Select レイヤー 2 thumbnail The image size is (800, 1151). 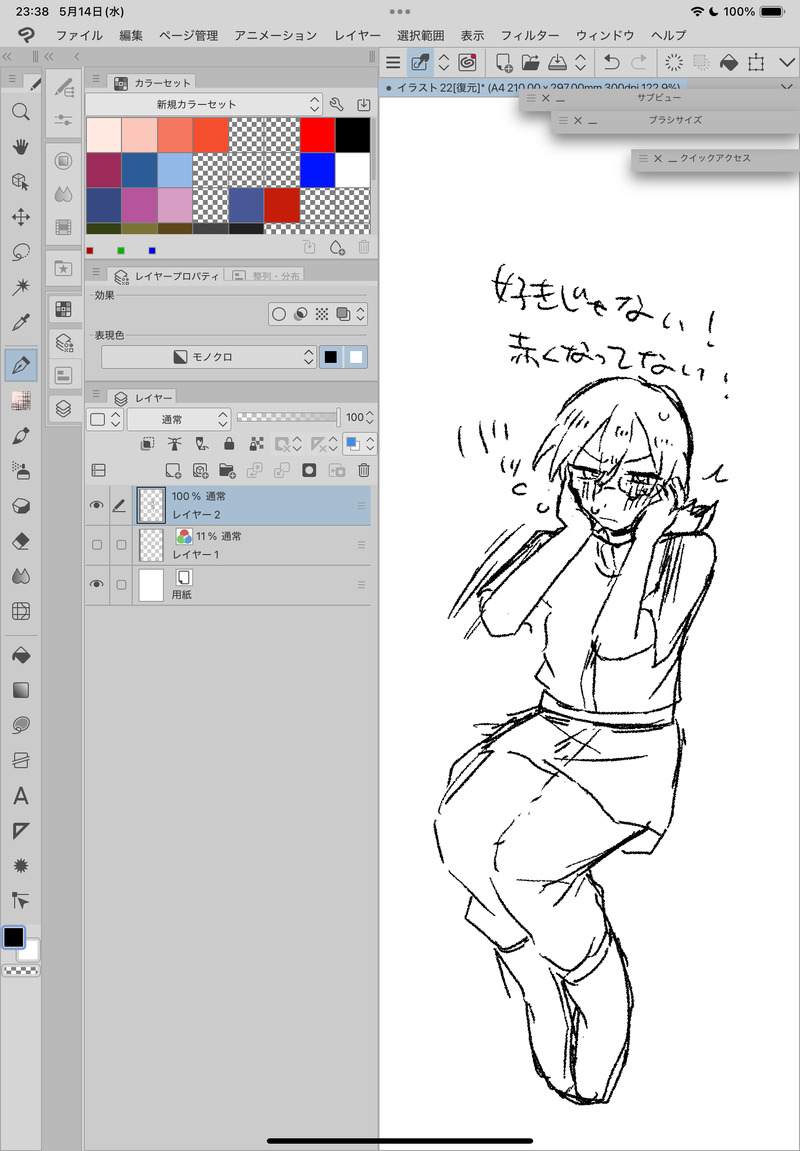[151, 505]
